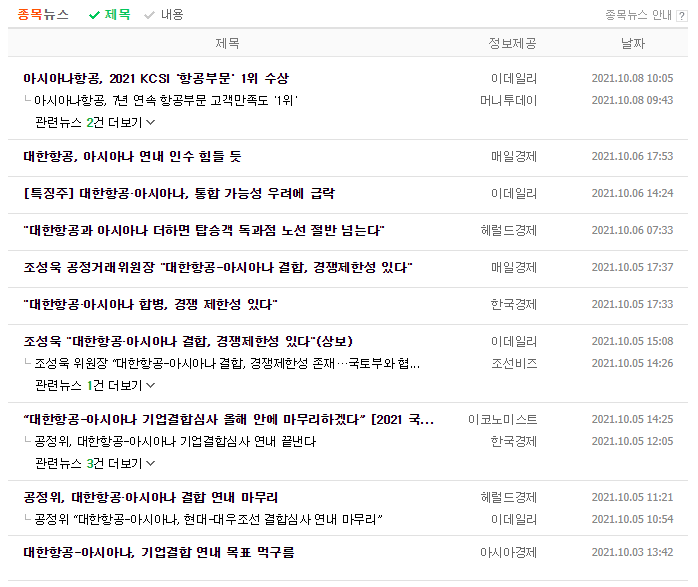Open article about 탑승객 독과점 노선 절반 넘는다
The image size is (698, 587).
click(204, 231)
